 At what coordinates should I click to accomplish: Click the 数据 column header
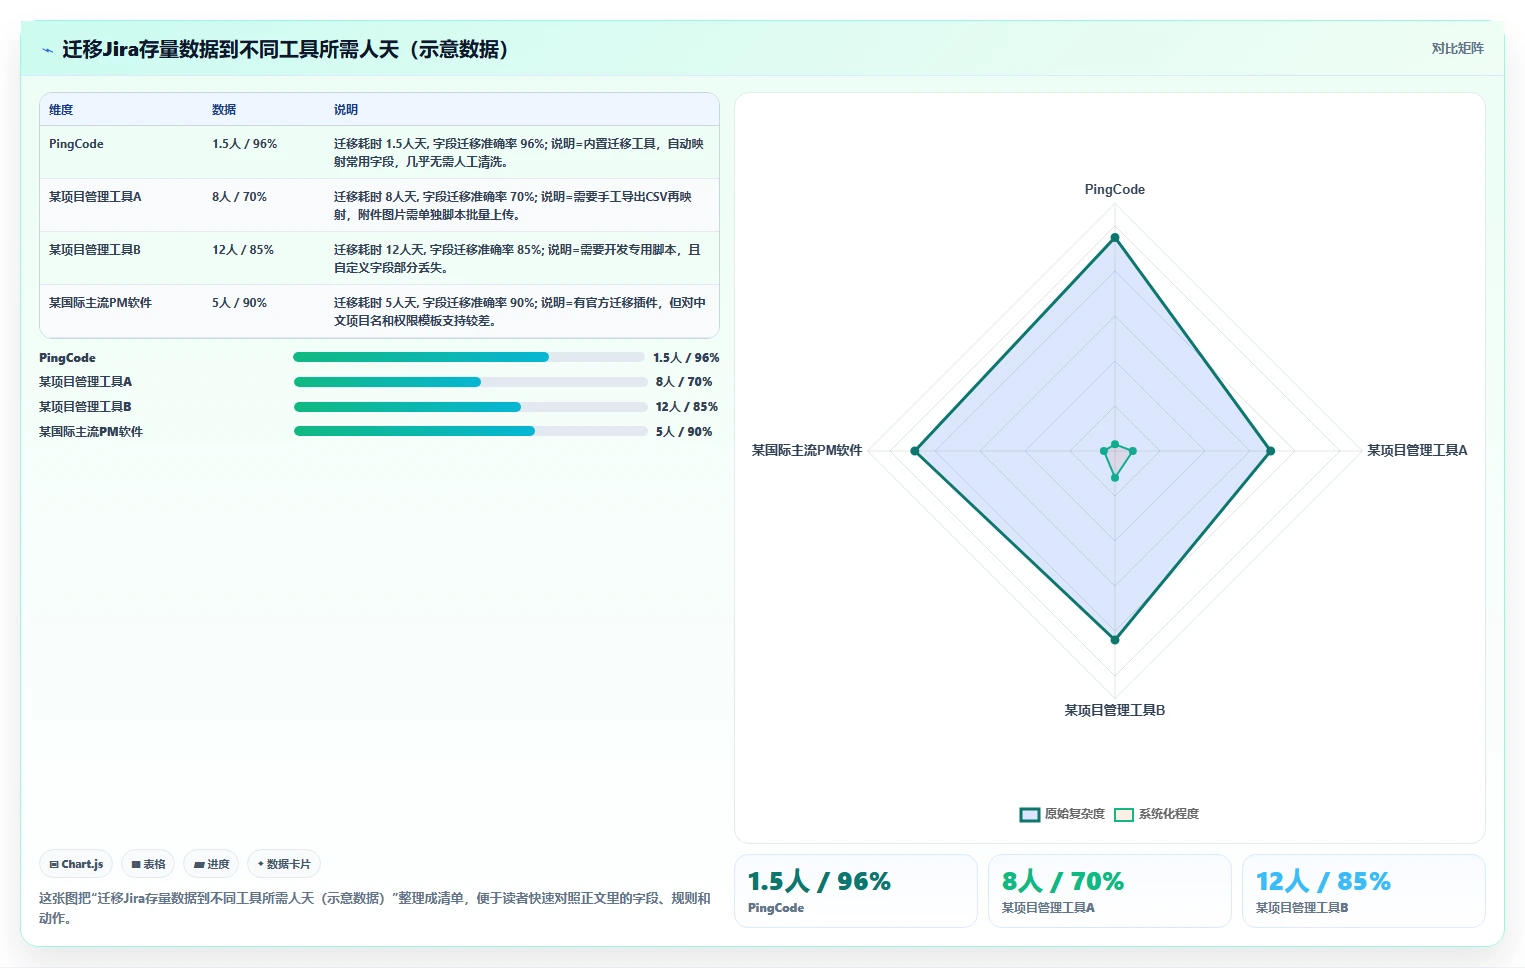[224, 110]
